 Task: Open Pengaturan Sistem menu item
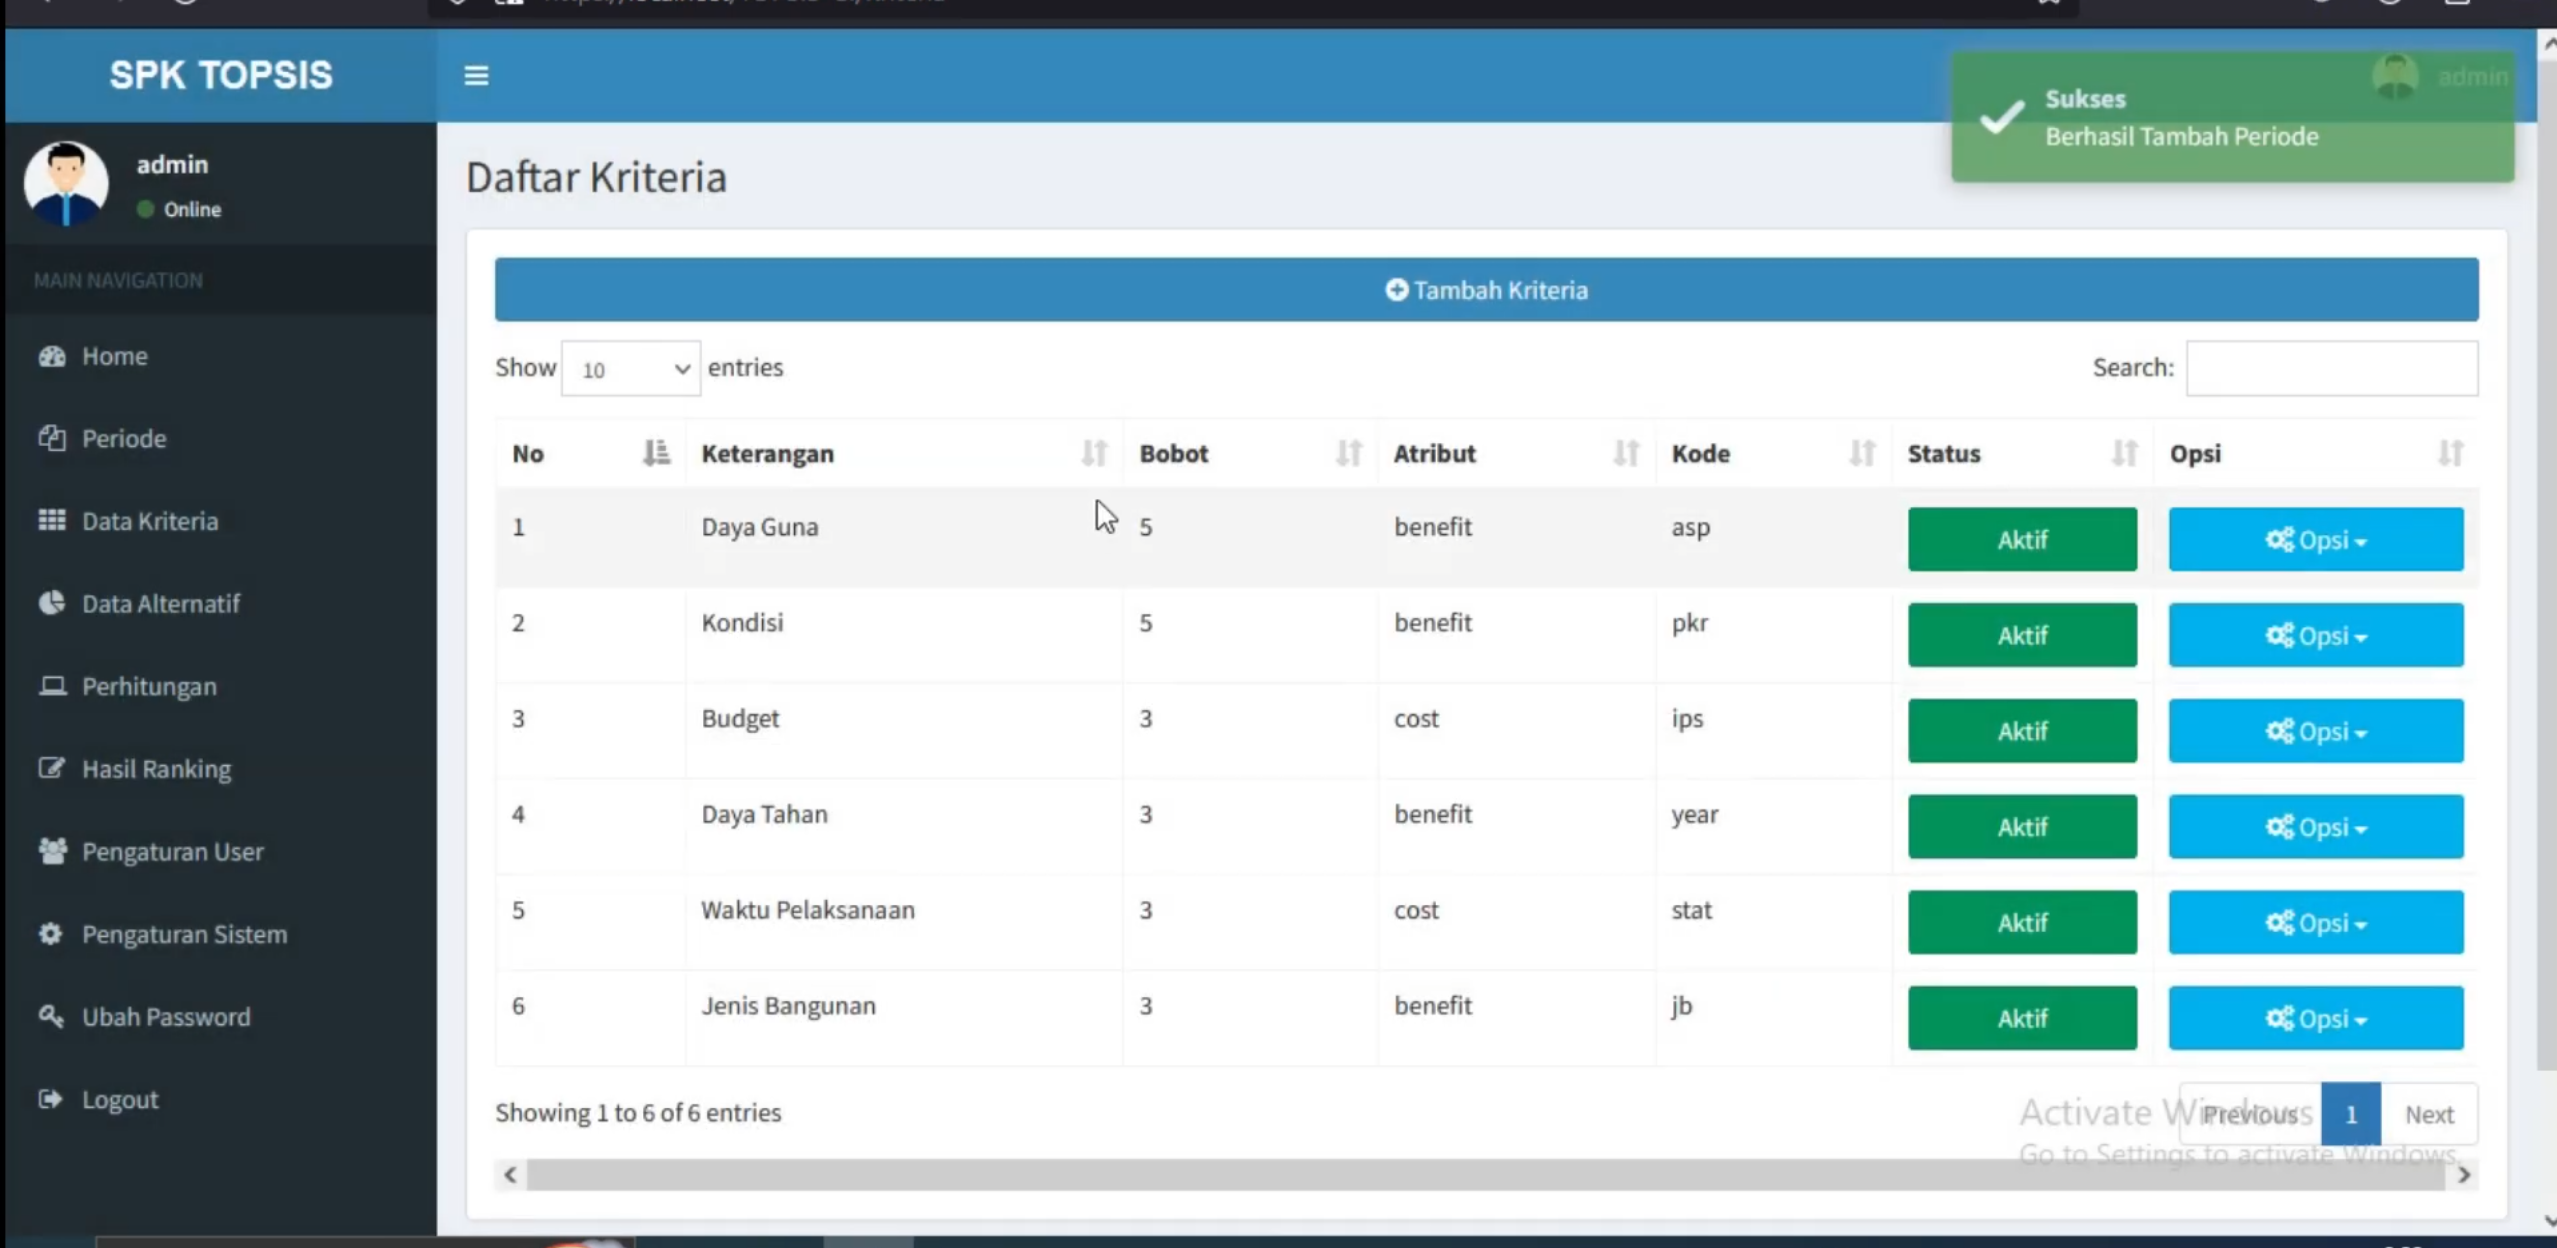(220, 934)
